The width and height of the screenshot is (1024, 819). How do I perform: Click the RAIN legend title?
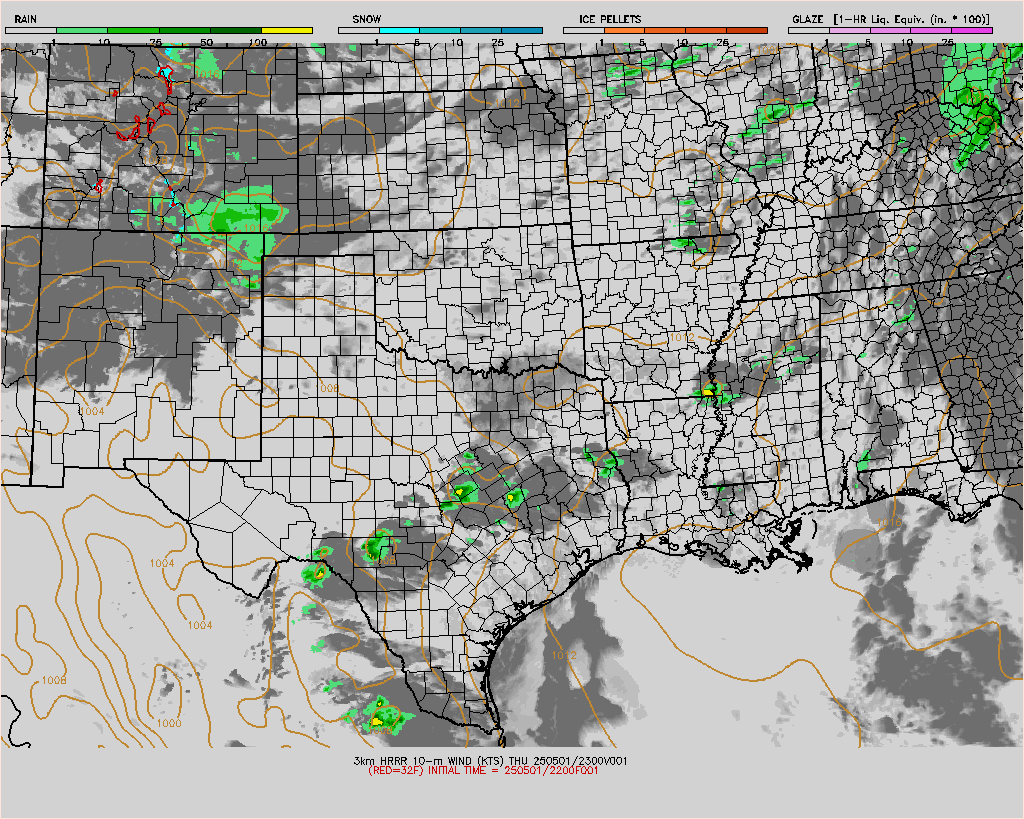pyautogui.click(x=25, y=19)
